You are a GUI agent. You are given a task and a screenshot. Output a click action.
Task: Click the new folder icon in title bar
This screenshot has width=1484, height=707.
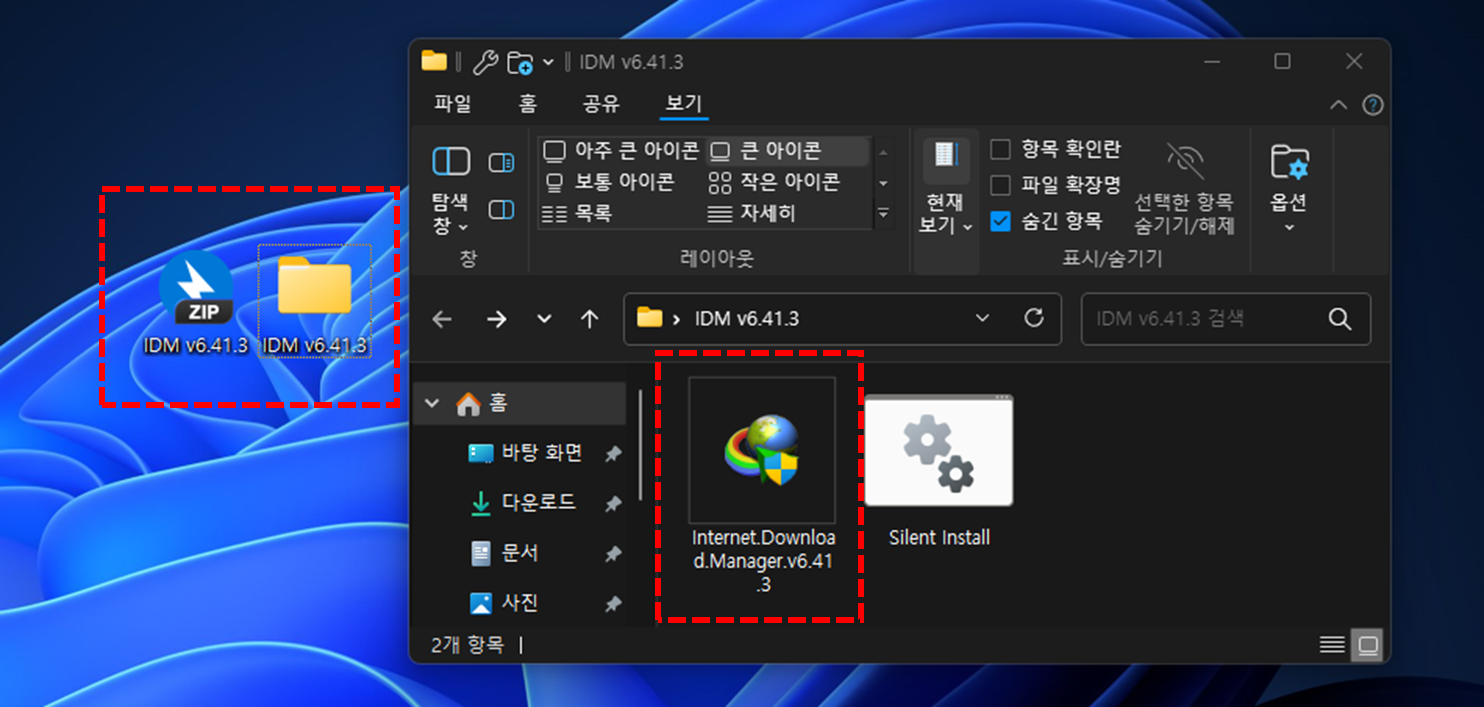520,63
